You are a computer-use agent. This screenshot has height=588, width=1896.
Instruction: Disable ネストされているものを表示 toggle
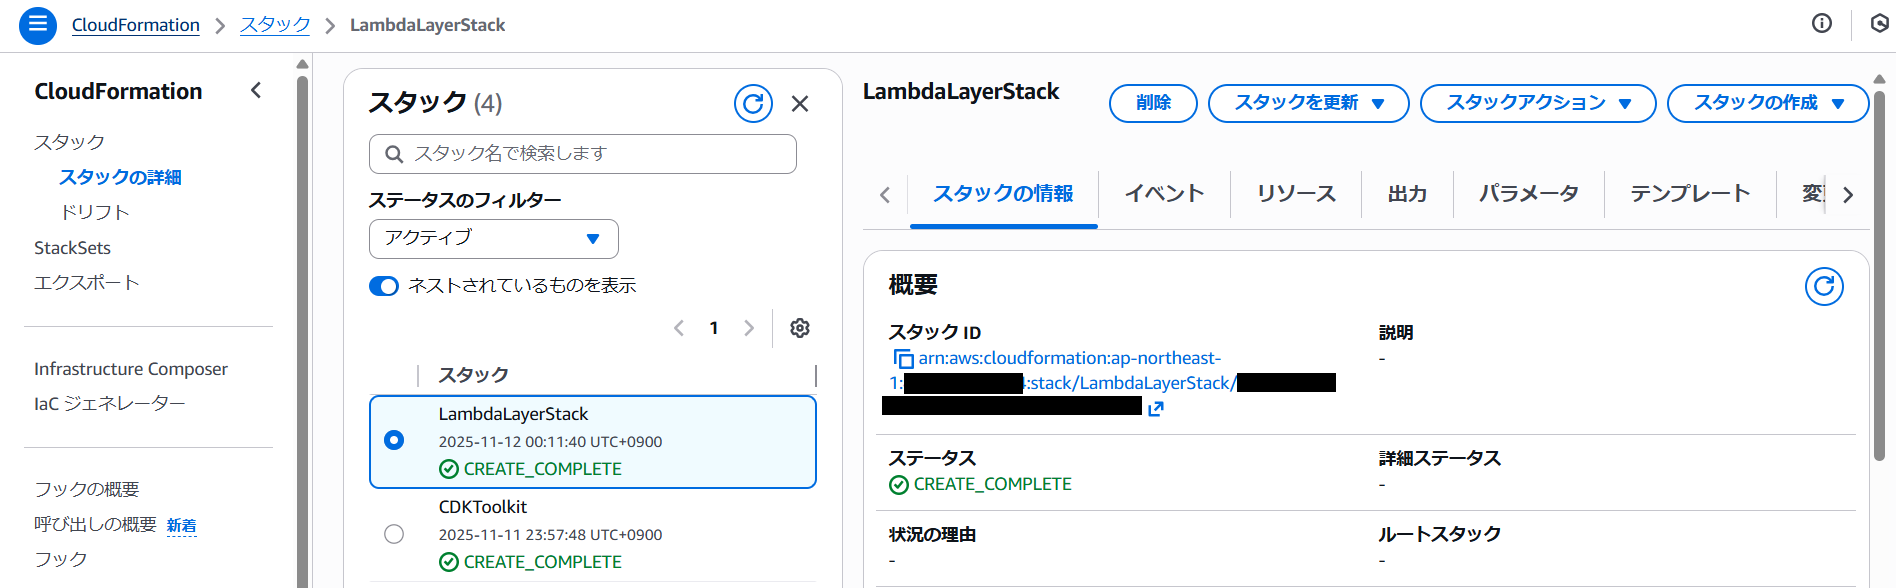[x=384, y=286]
